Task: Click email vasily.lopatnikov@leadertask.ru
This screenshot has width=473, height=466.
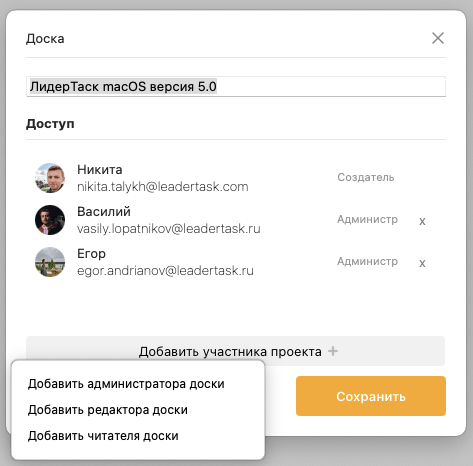Action: pyautogui.click(x=169, y=229)
